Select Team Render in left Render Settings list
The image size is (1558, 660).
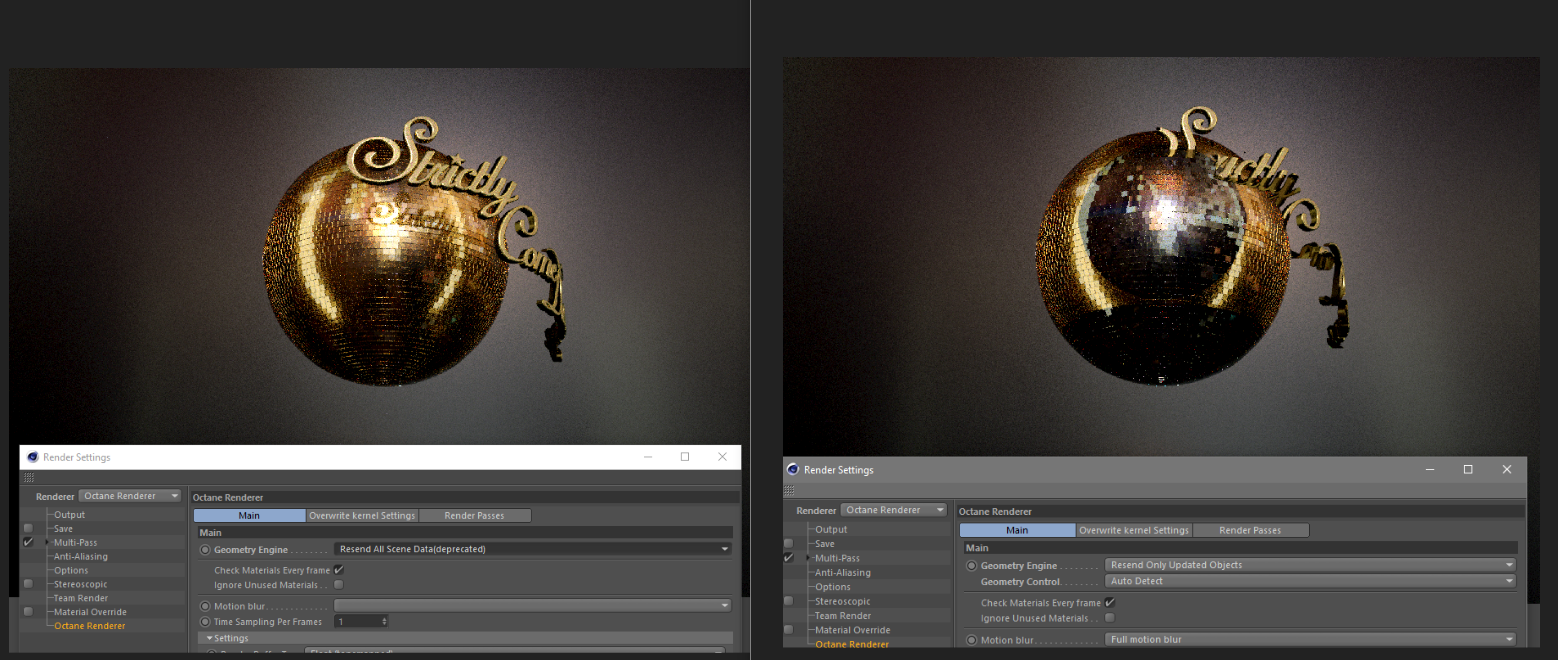[81, 598]
